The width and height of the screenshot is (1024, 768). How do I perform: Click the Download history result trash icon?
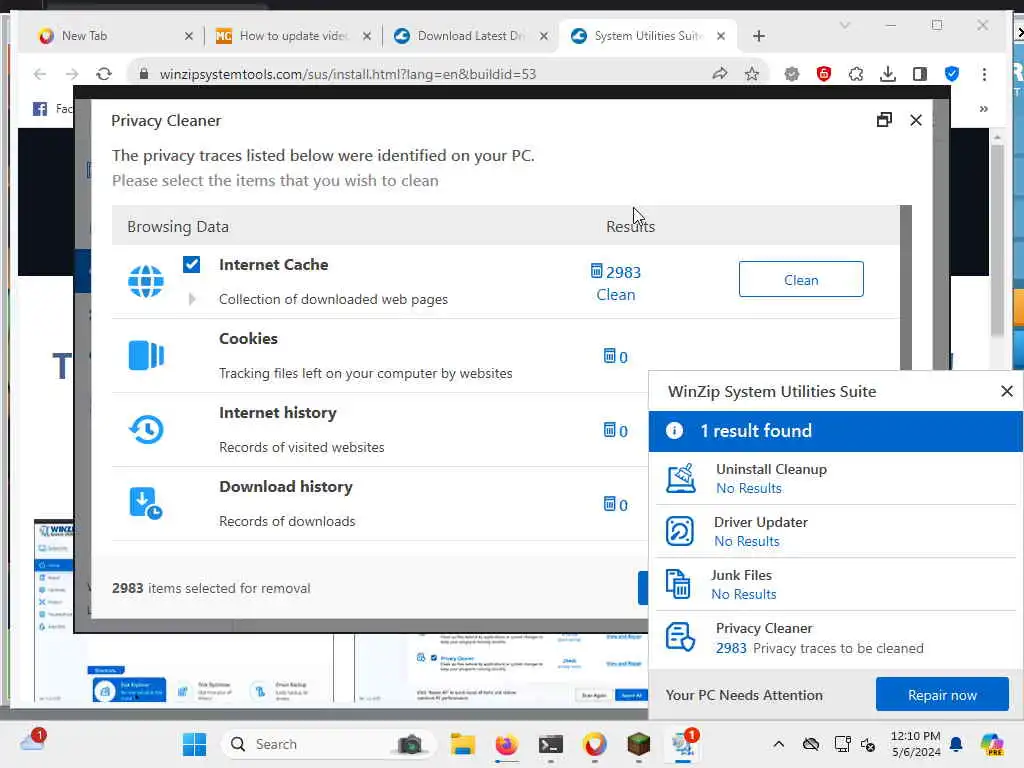pos(609,504)
